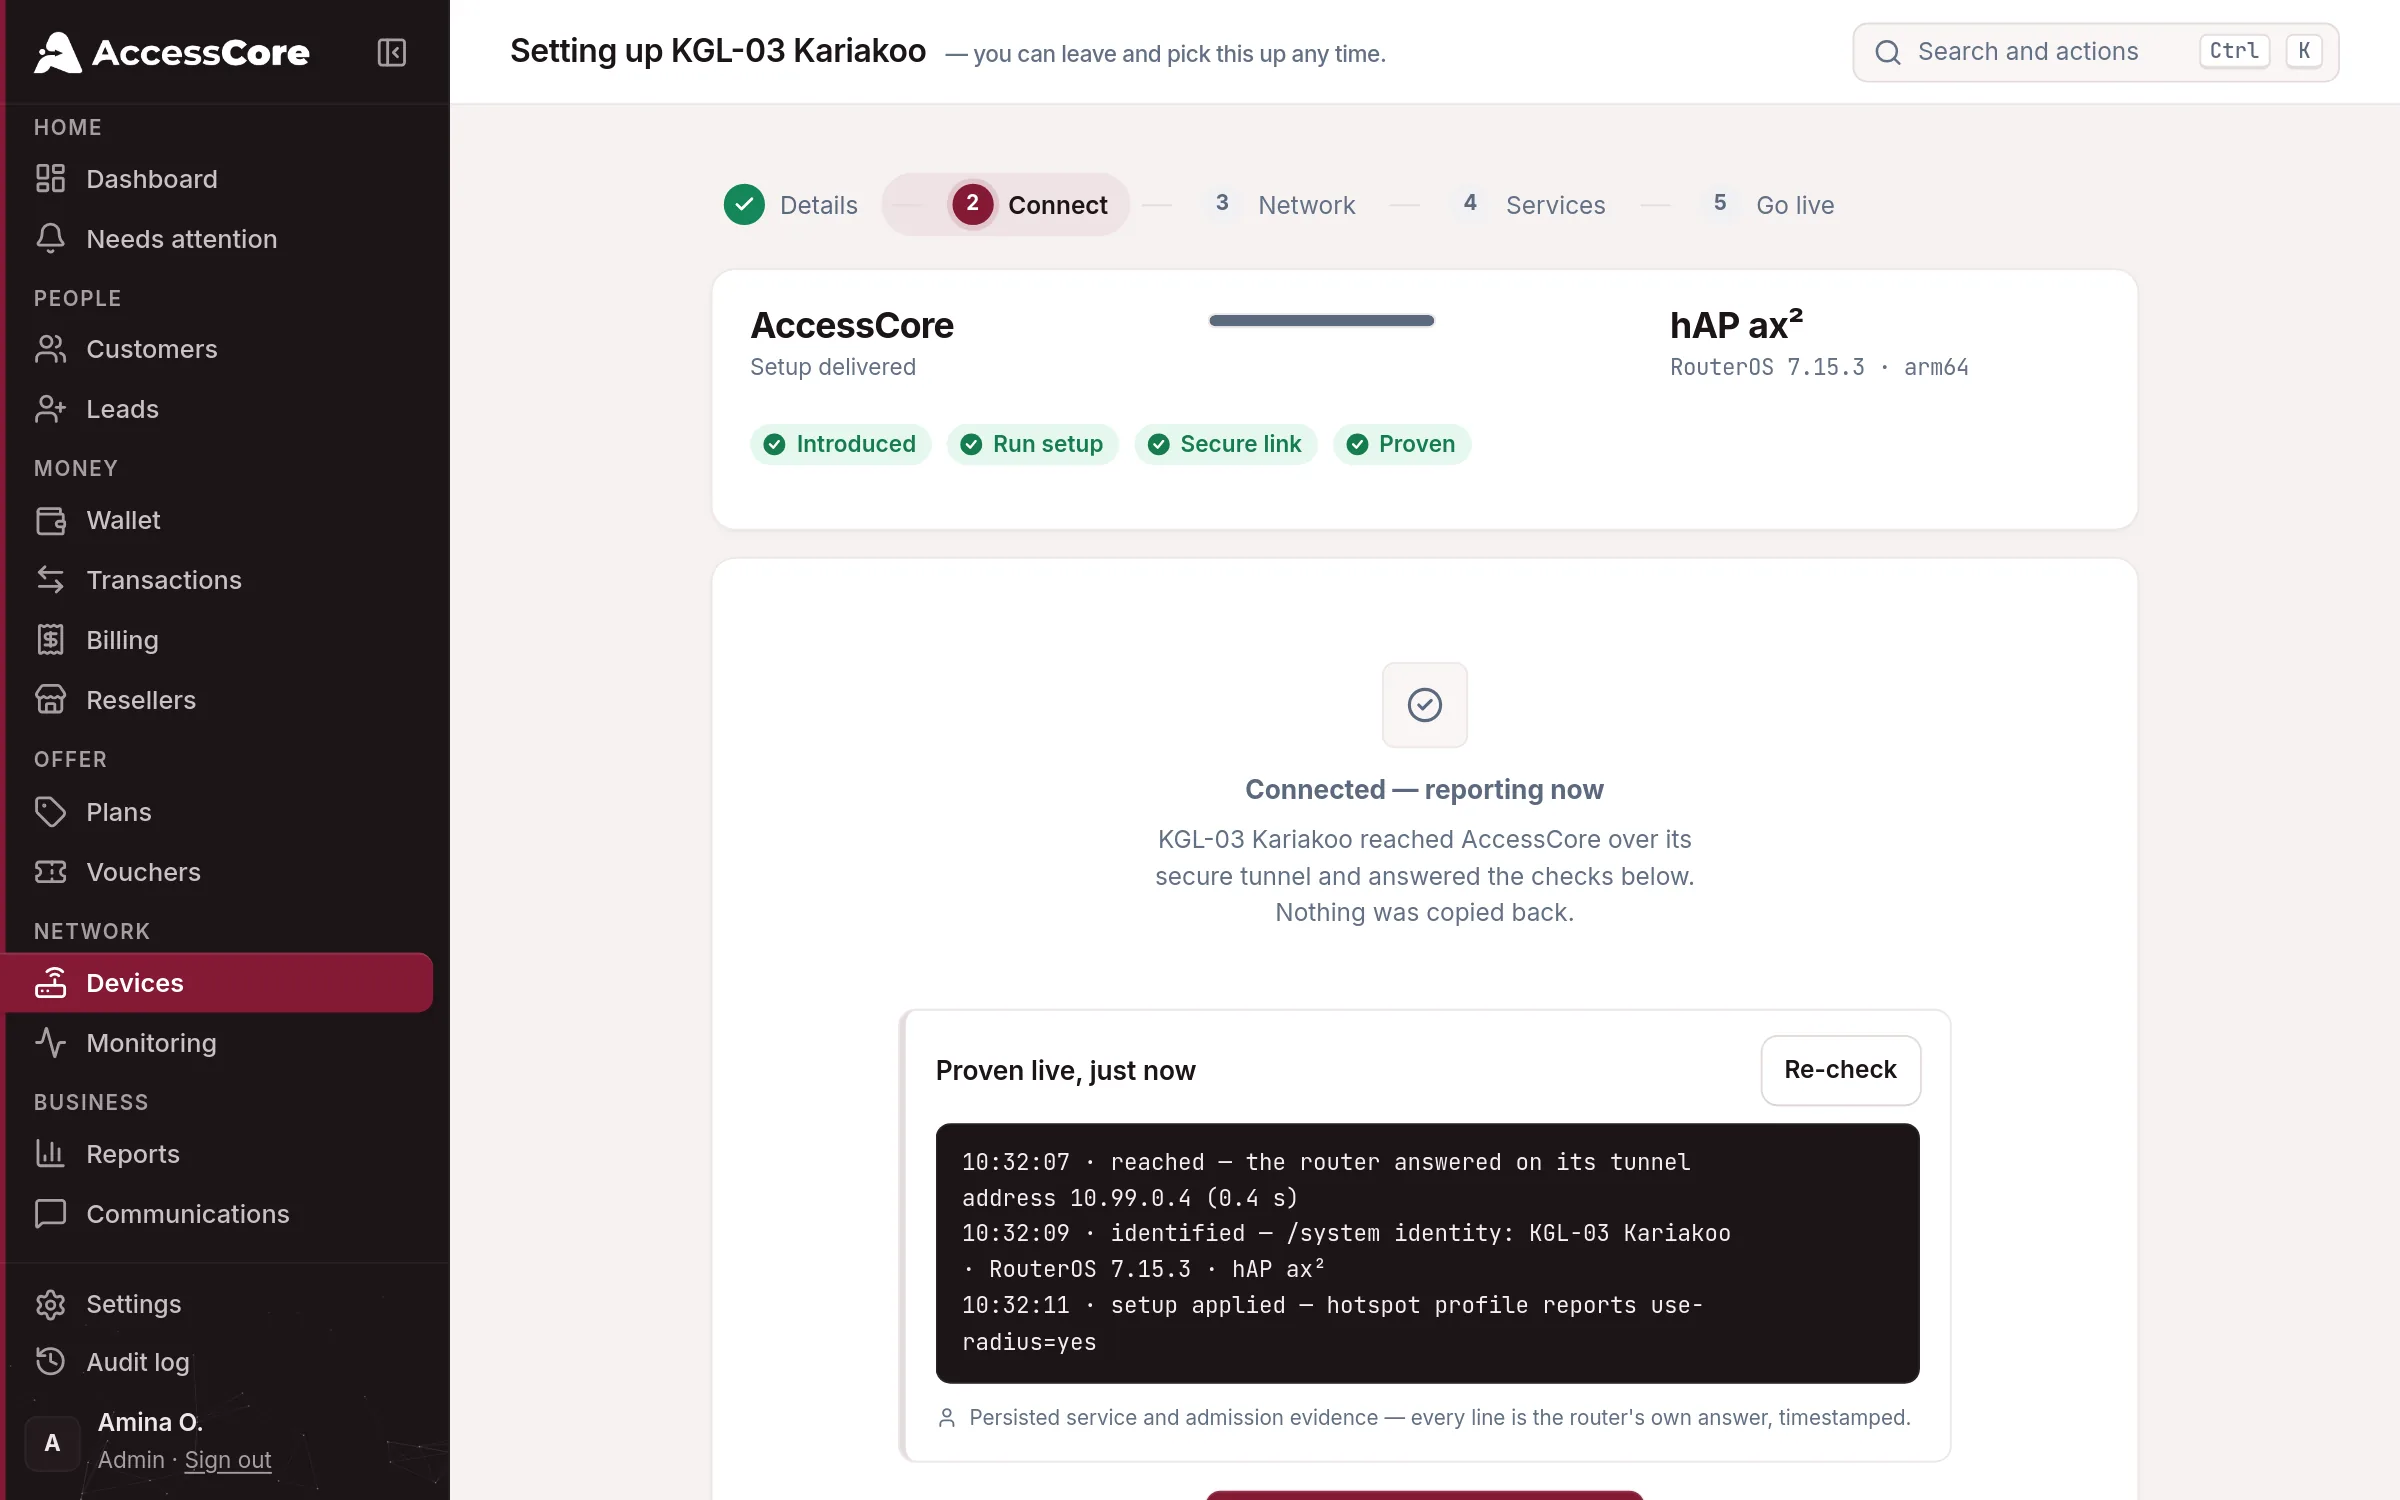
Task: Click the Needs attention bell icon
Action: point(50,239)
